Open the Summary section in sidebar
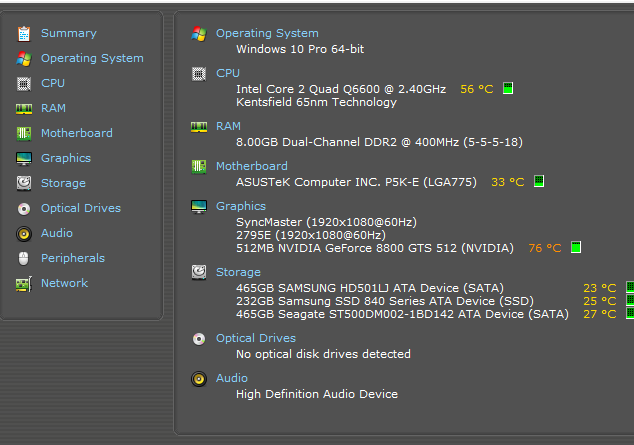The width and height of the screenshot is (634, 445). coord(69,33)
